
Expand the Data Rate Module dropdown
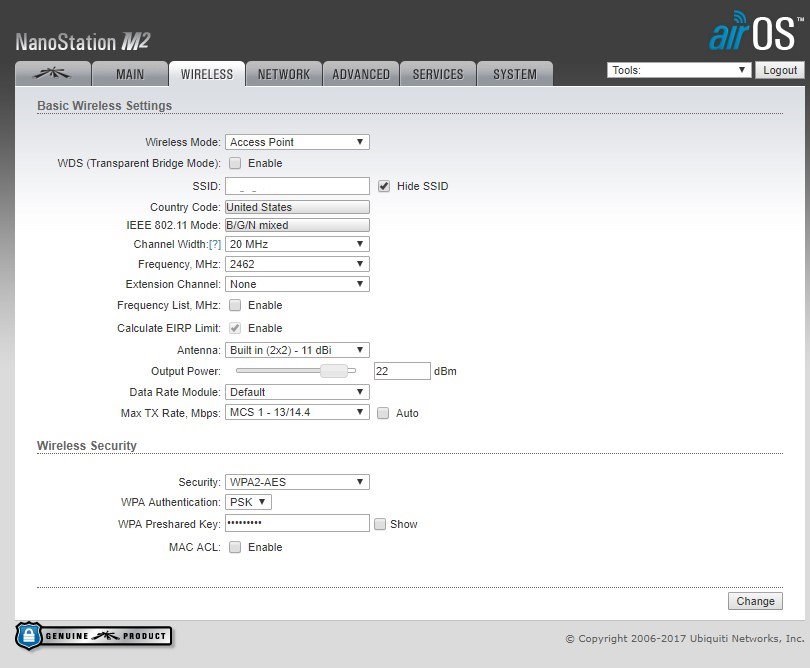(297, 392)
